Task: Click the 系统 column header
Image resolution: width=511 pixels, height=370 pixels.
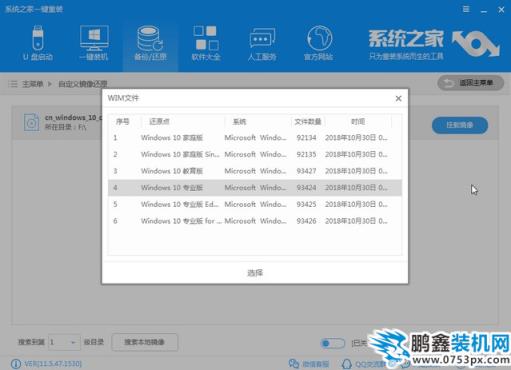Action: tap(239, 122)
